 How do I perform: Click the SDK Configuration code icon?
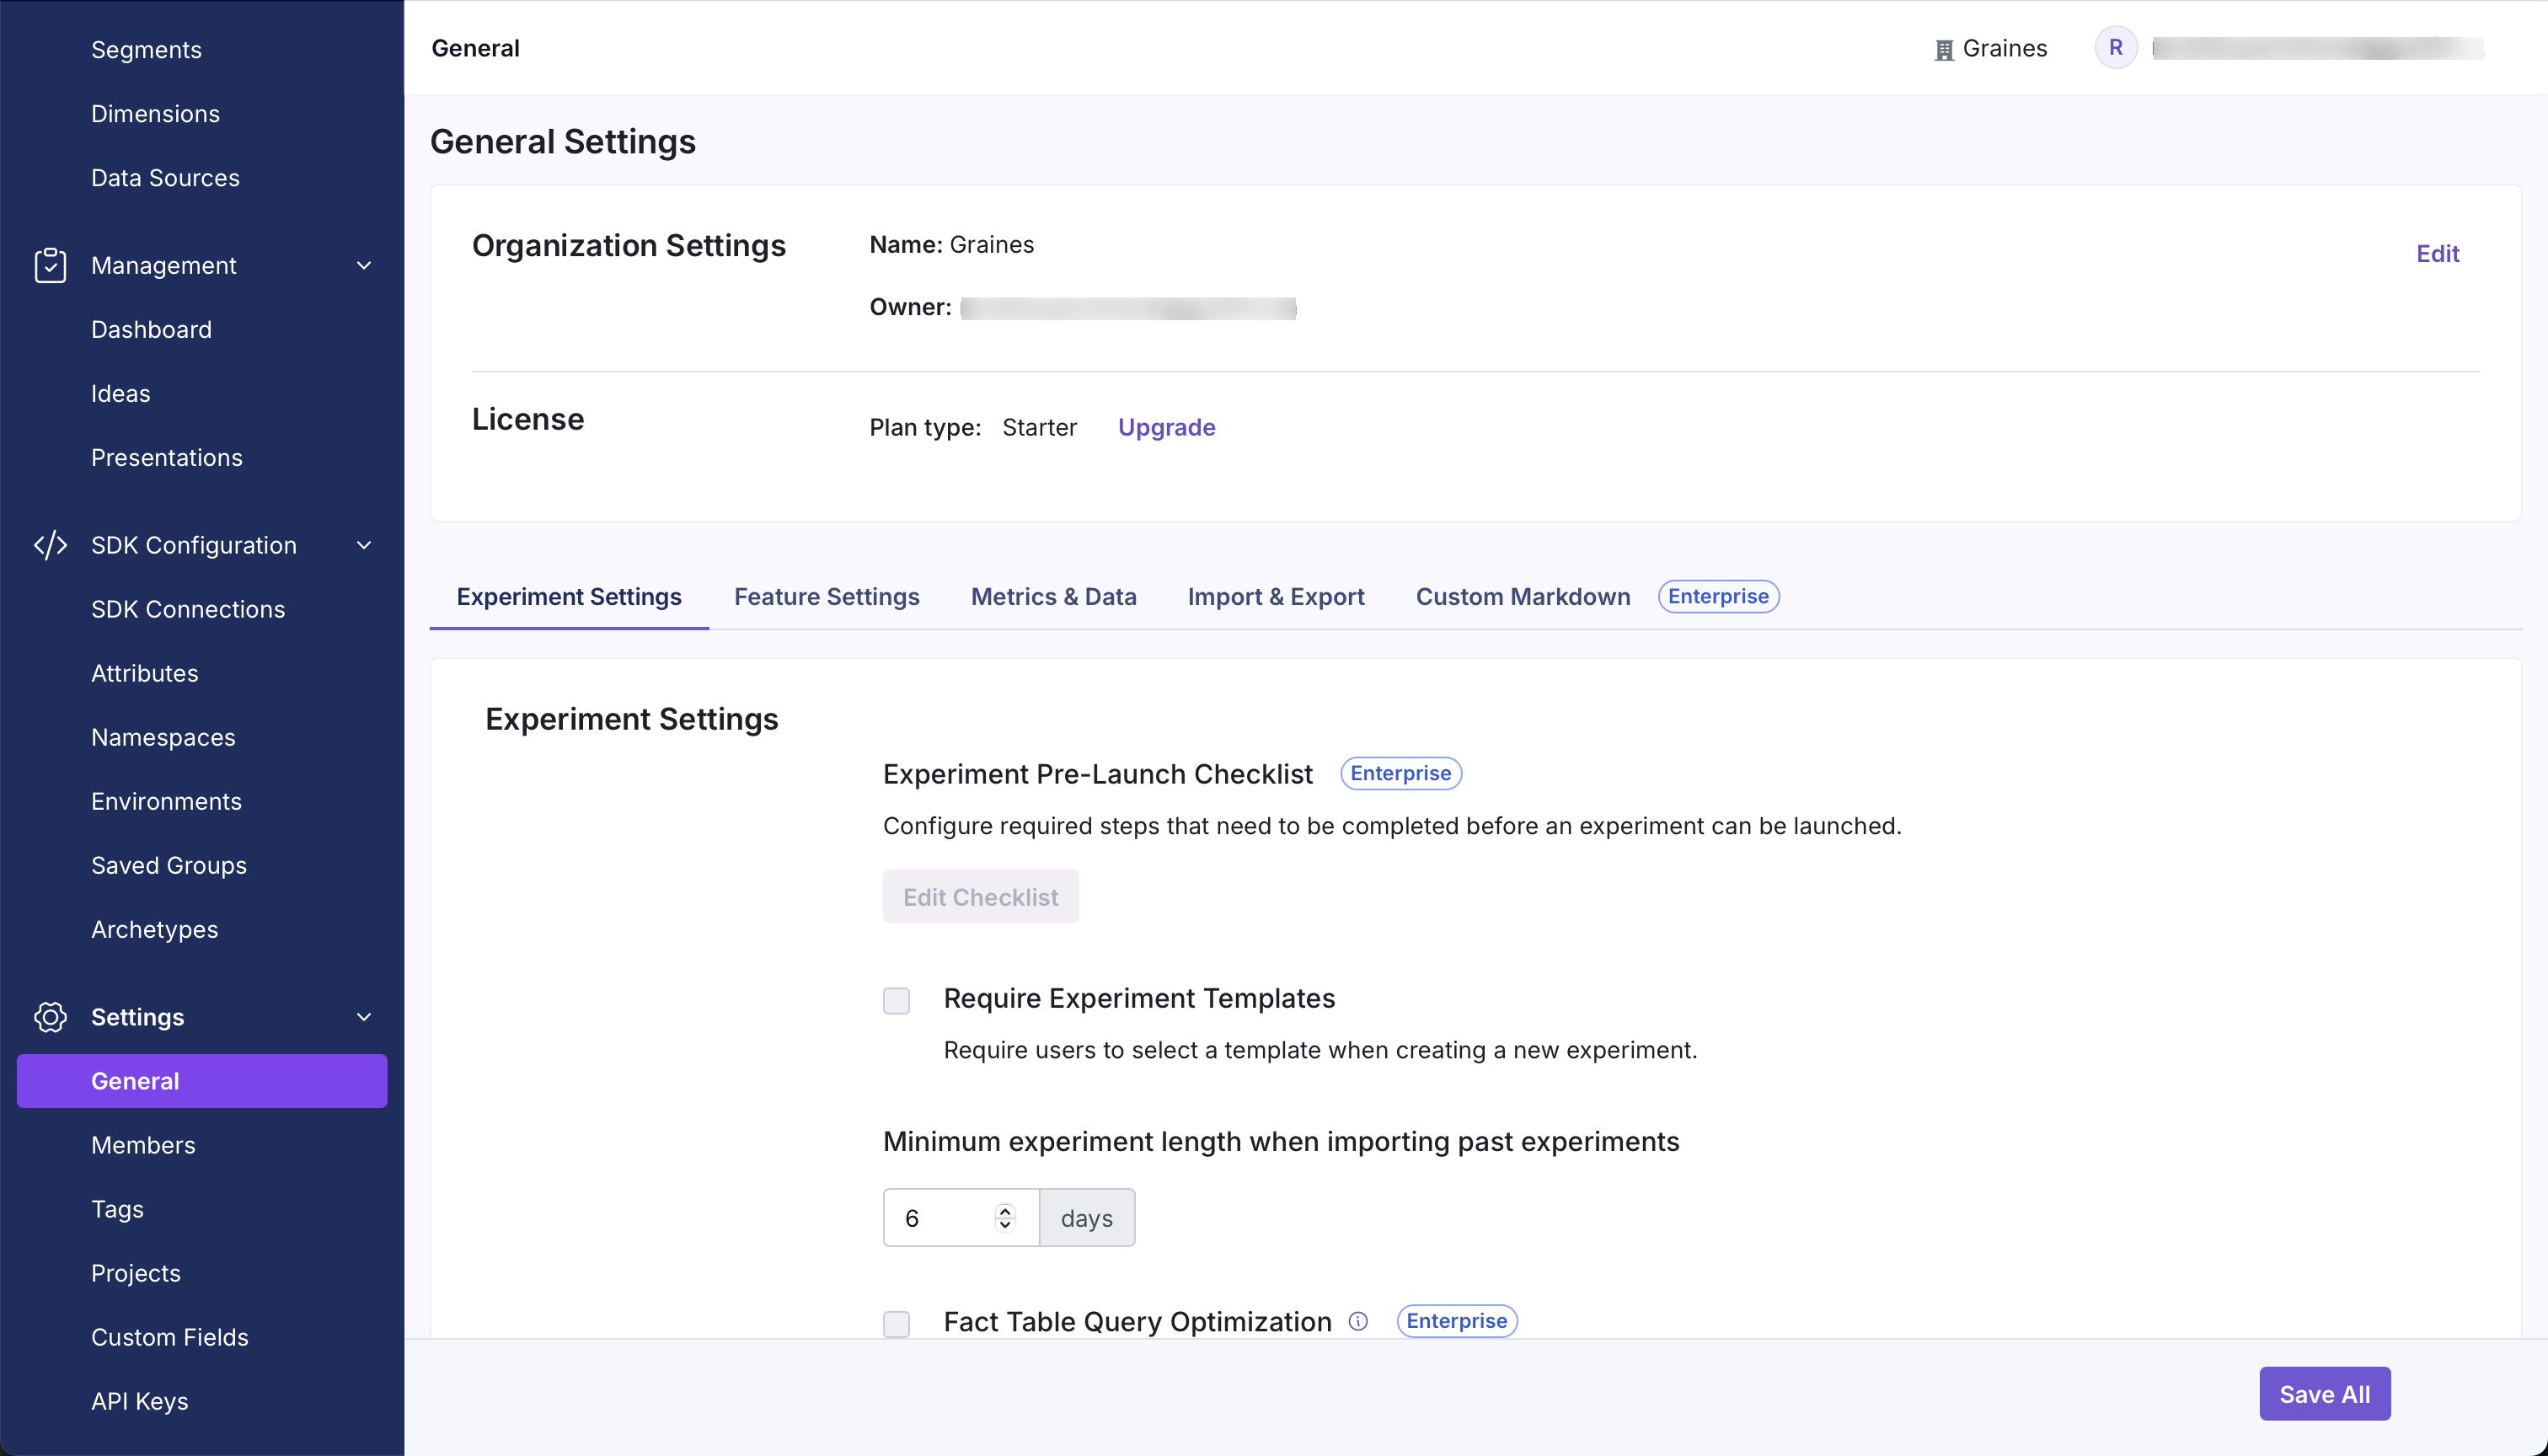(50, 545)
